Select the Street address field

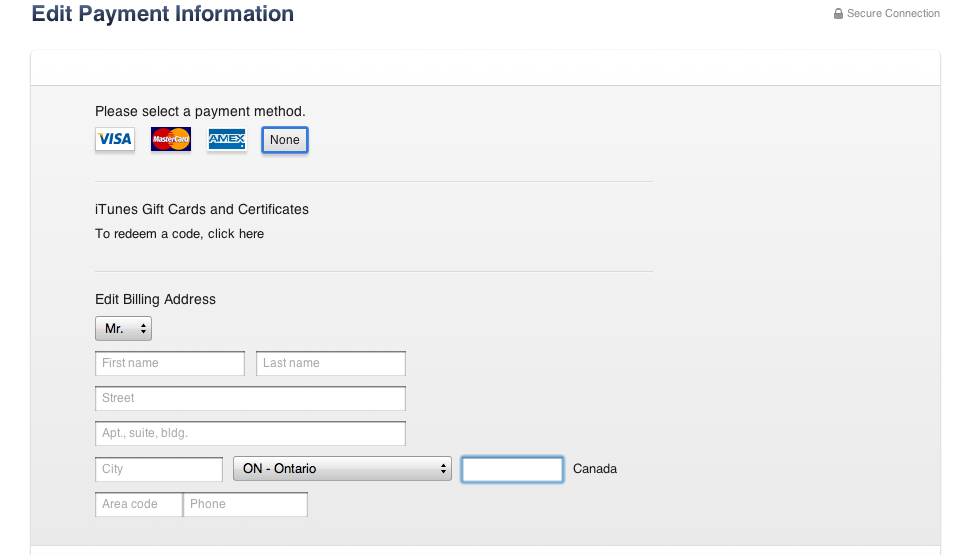point(250,398)
